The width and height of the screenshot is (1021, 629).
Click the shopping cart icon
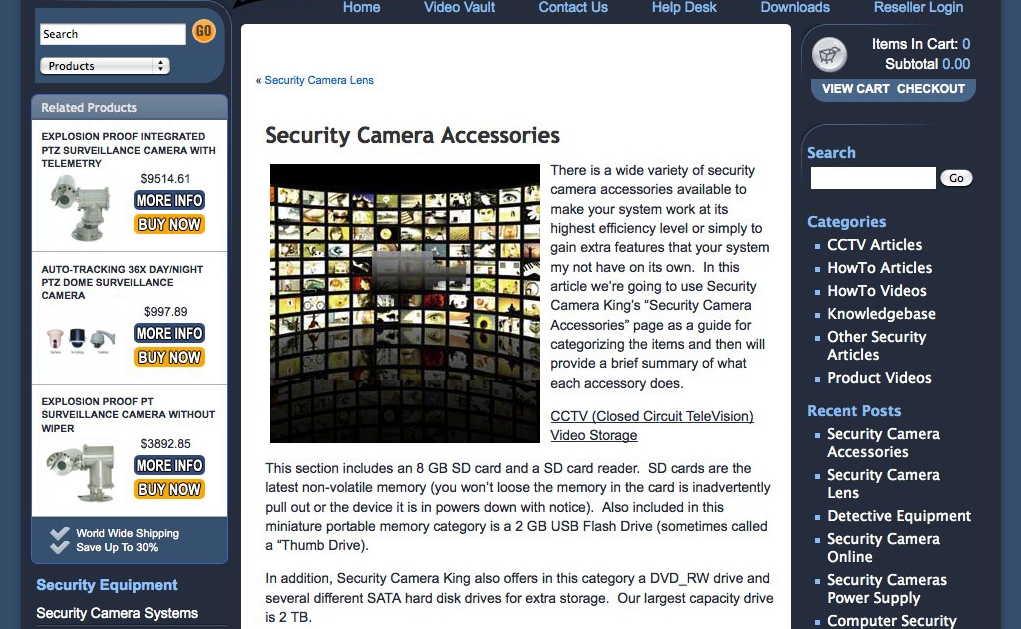[x=829, y=55]
